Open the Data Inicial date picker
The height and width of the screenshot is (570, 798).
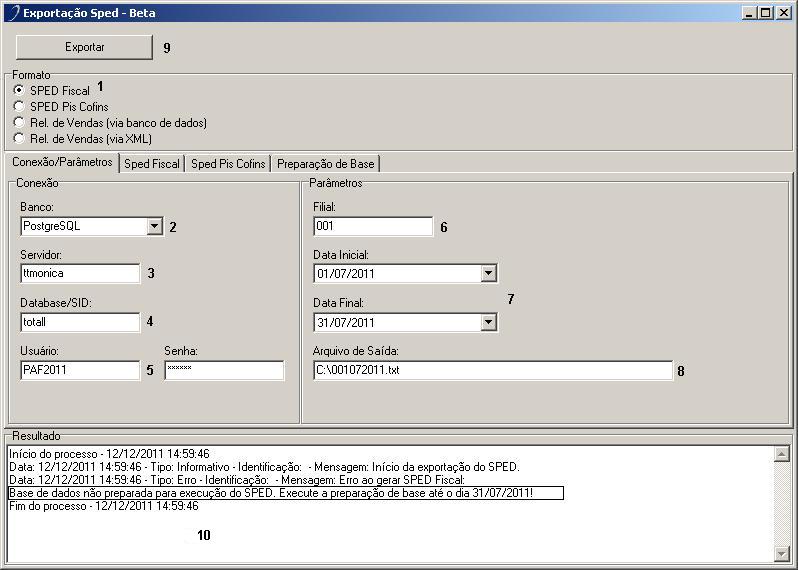tap(488, 273)
